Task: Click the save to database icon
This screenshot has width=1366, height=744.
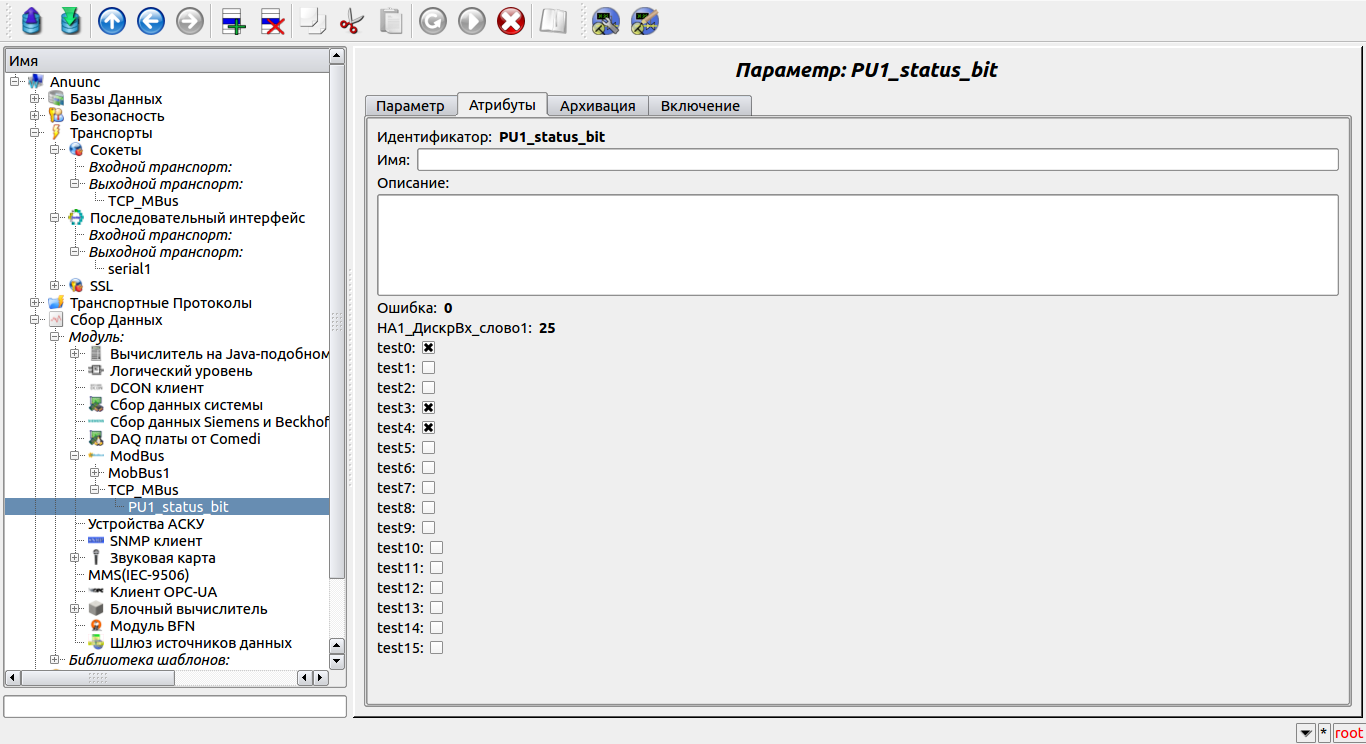Action: (x=70, y=21)
